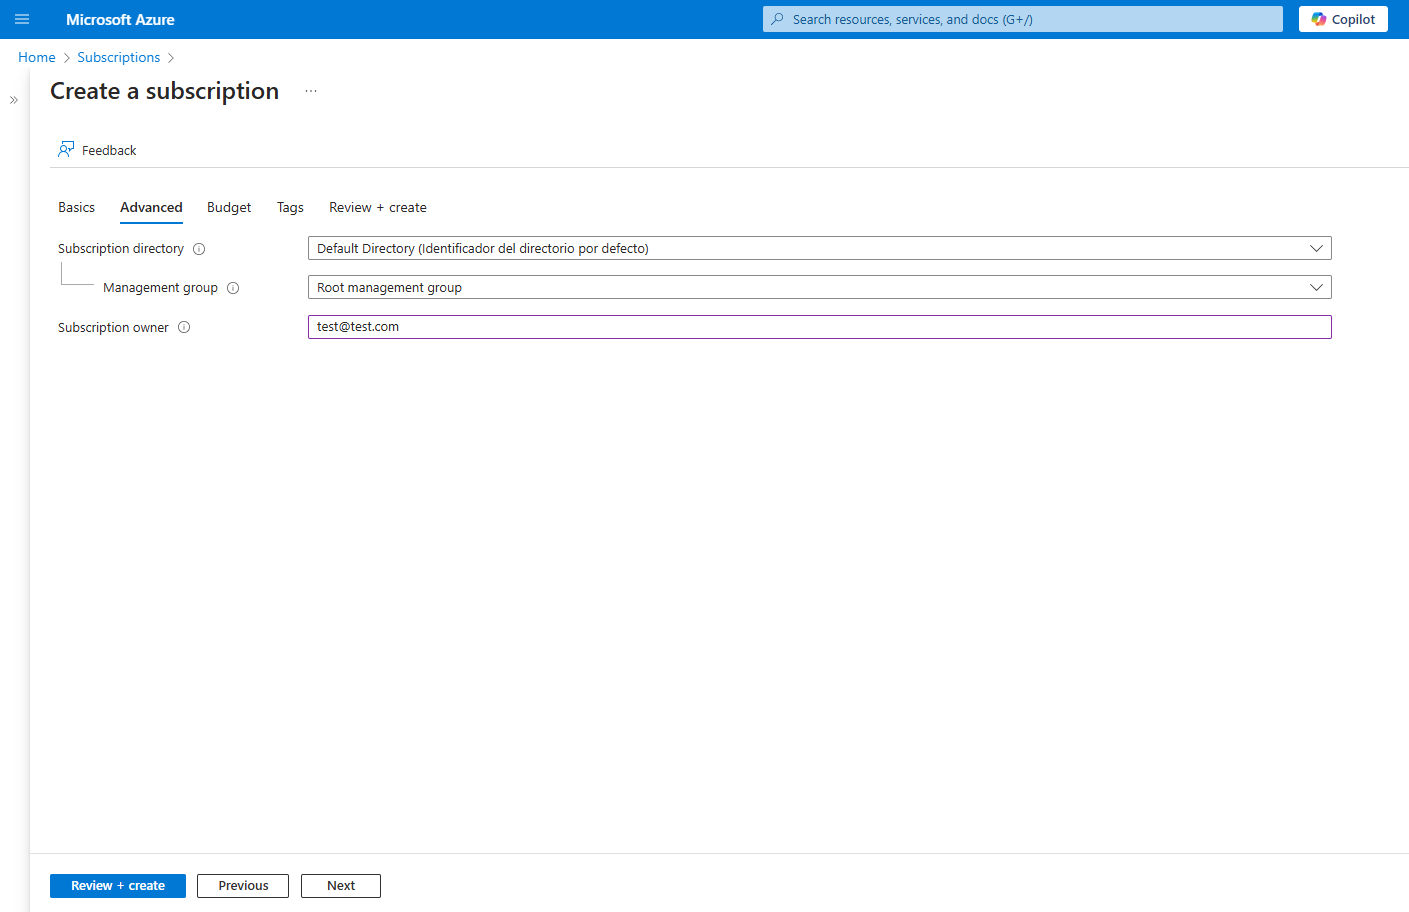Click the Microsoft Azure logo text
The width and height of the screenshot is (1409, 912).
(120, 19)
